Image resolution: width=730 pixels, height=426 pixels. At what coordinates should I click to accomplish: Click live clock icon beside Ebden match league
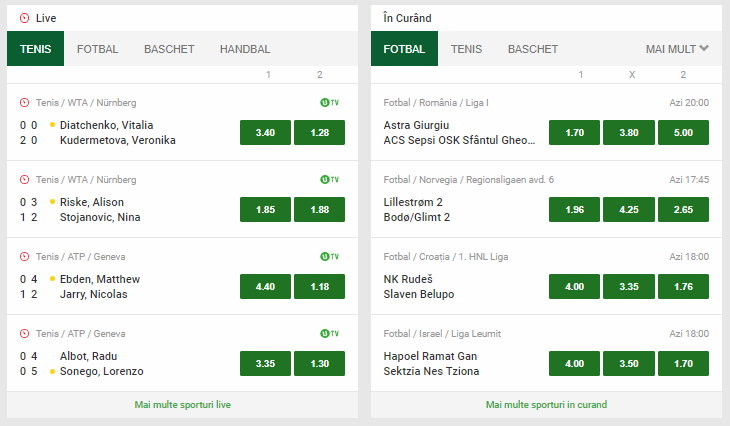24,256
